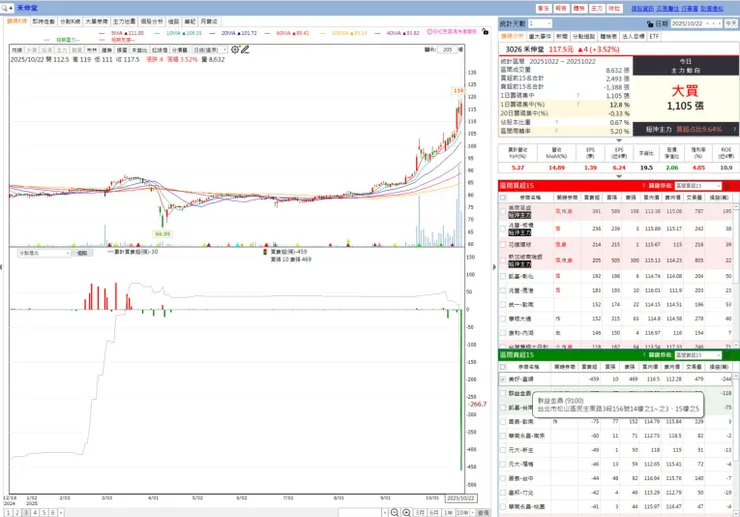
Task: Open the 日線(還原) period dropdown
Action: pos(210,50)
